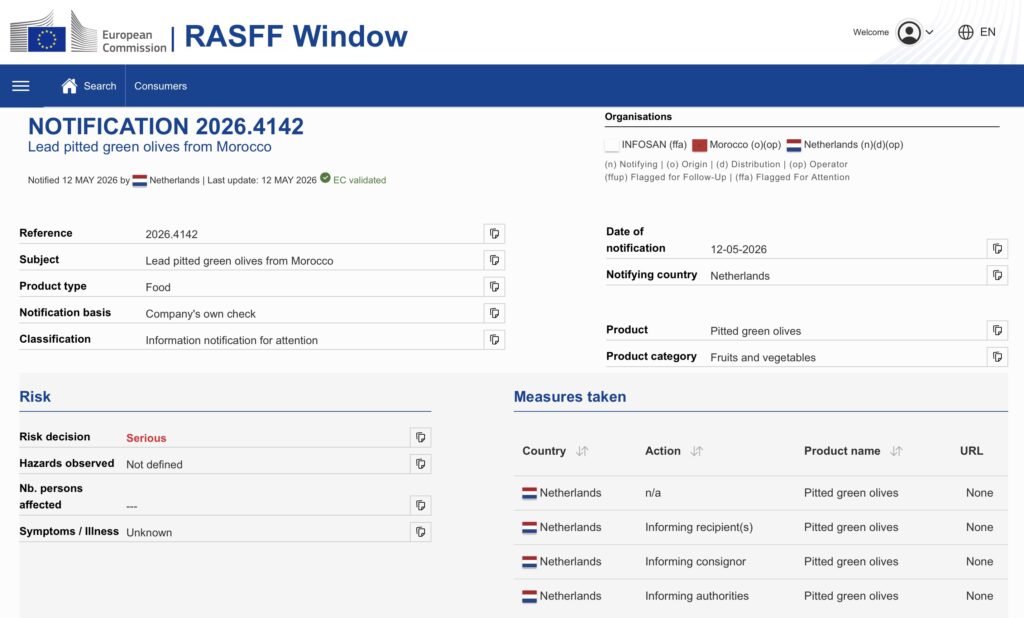Click the RASFF Window title
The height and width of the screenshot is (618, 1024).
point(296,36)
